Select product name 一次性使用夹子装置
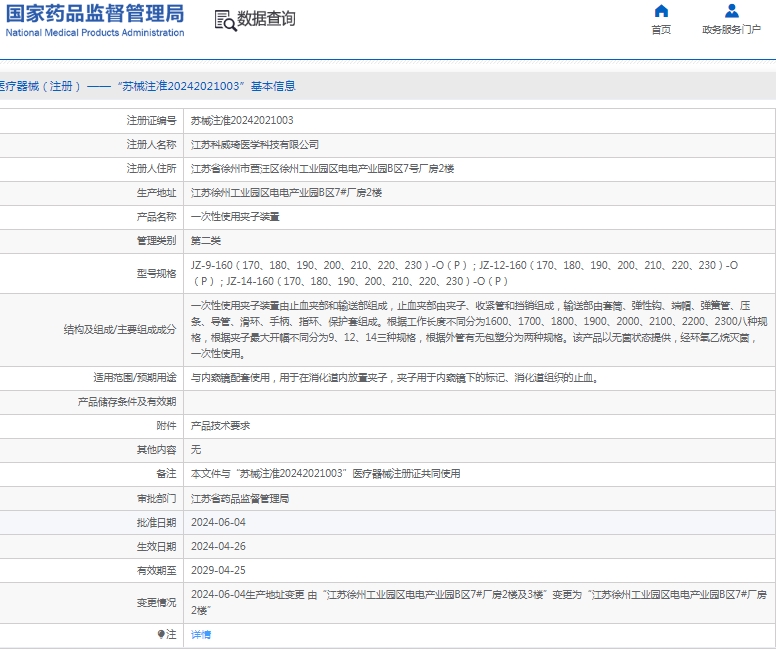The height and width of the screenshot is (651, 776). click(235, 217)
